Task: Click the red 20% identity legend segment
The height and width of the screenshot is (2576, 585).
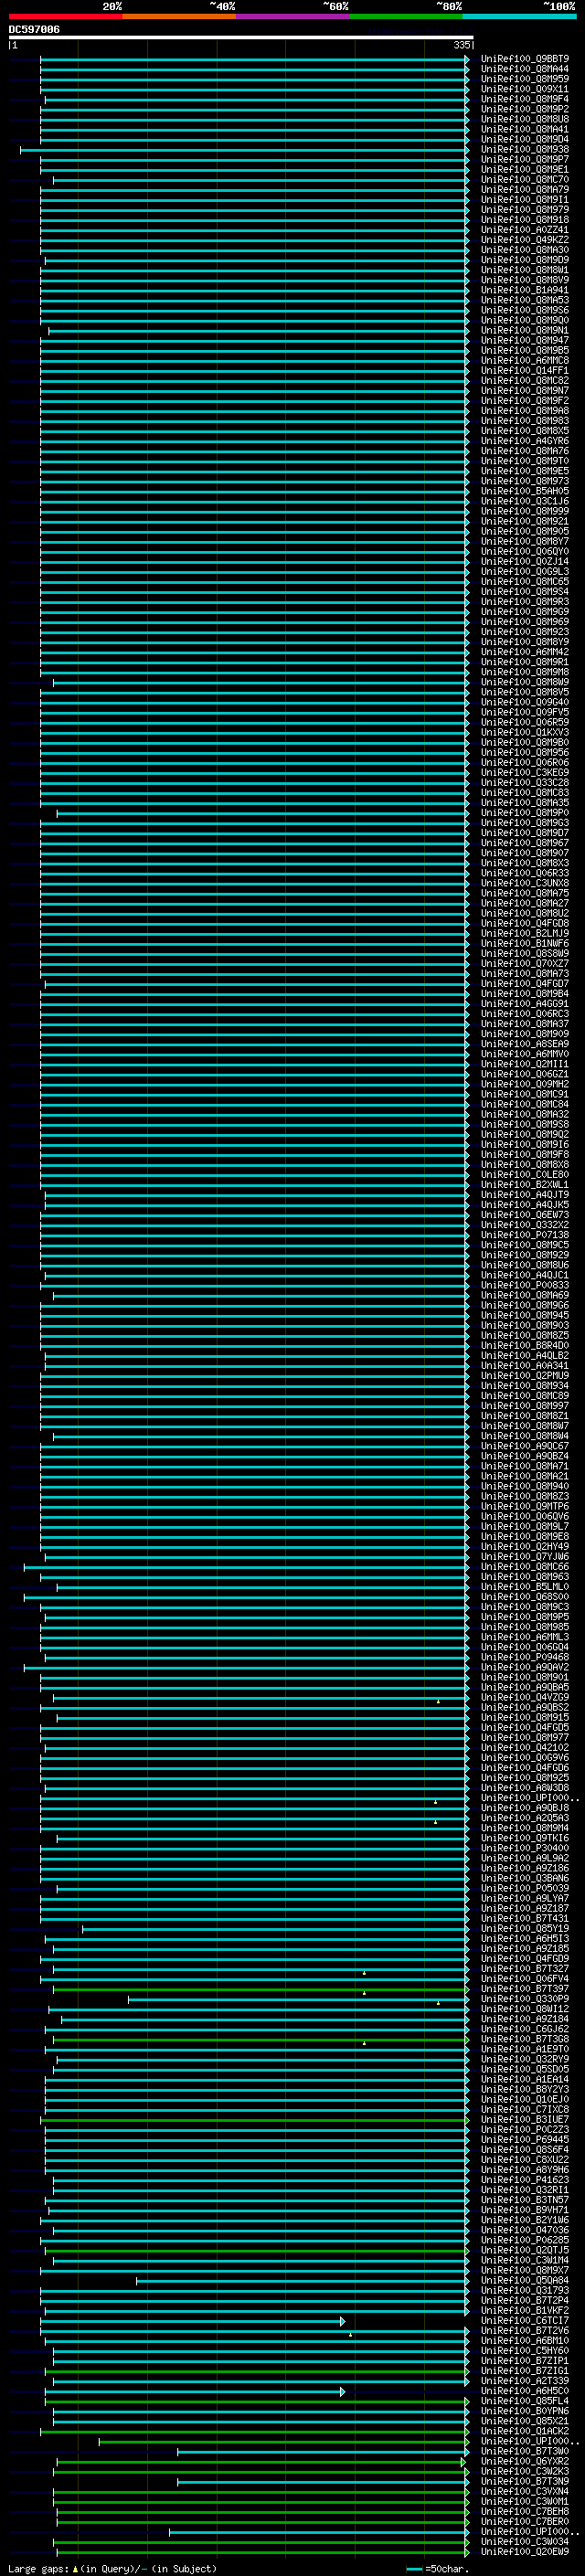Action: [66, 16]
